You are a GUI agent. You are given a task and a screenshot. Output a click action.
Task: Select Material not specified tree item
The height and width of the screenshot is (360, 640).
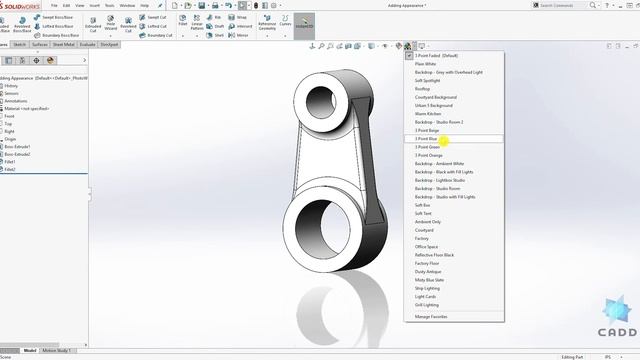point(27,109)
